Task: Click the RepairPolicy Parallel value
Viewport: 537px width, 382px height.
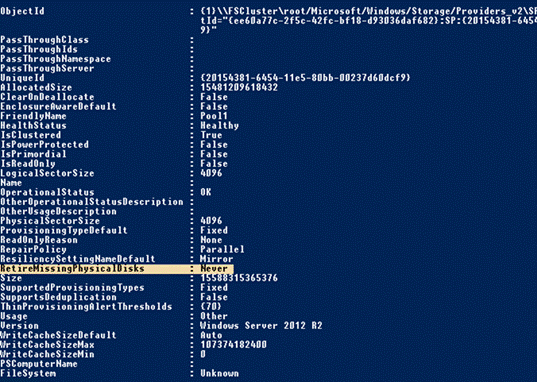Action: pos(222,249)
